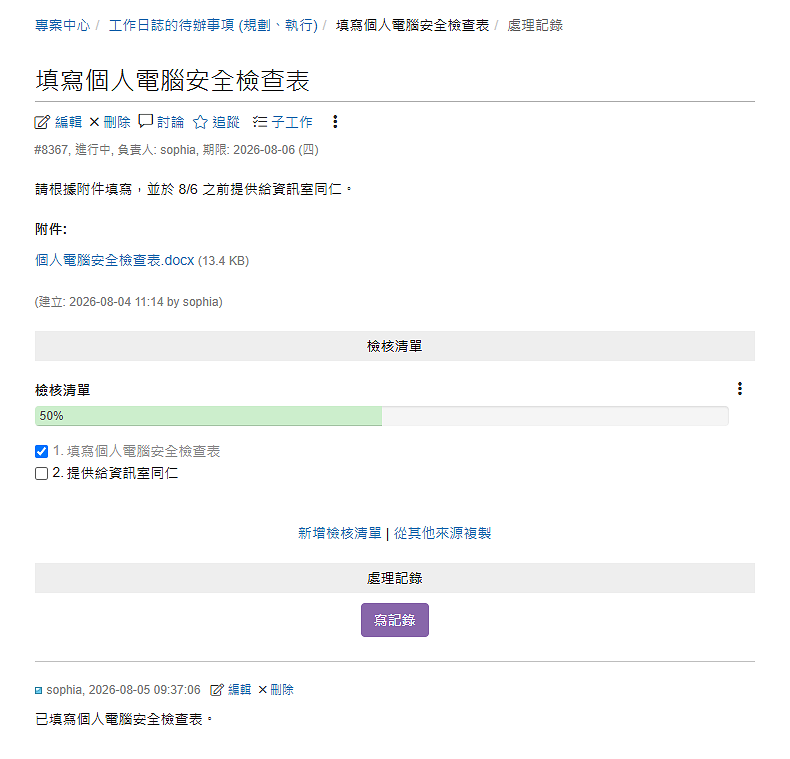The image size is (790, 759).
Task: Check item 2 提供給資訊室同仁
Action: [41, 473]
